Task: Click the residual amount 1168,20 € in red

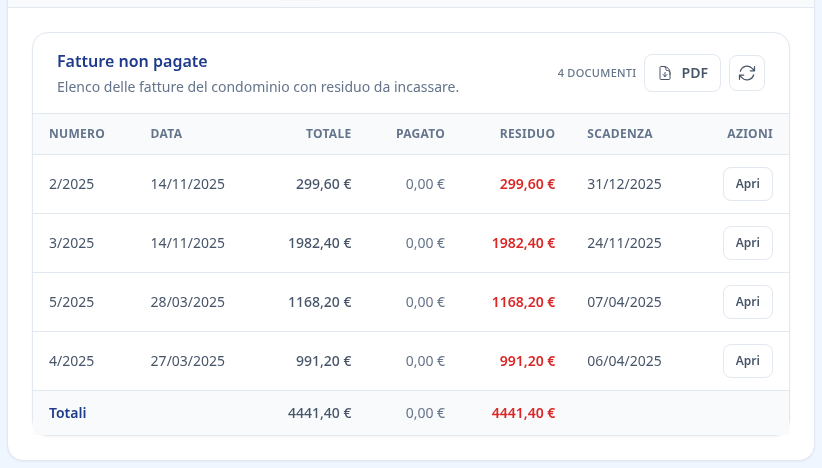Action: [x=523, y=302]
